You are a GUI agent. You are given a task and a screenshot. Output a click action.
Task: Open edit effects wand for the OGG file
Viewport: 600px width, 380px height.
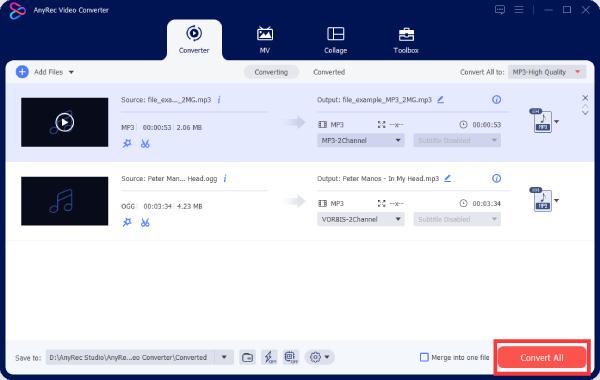pos(127,222)
